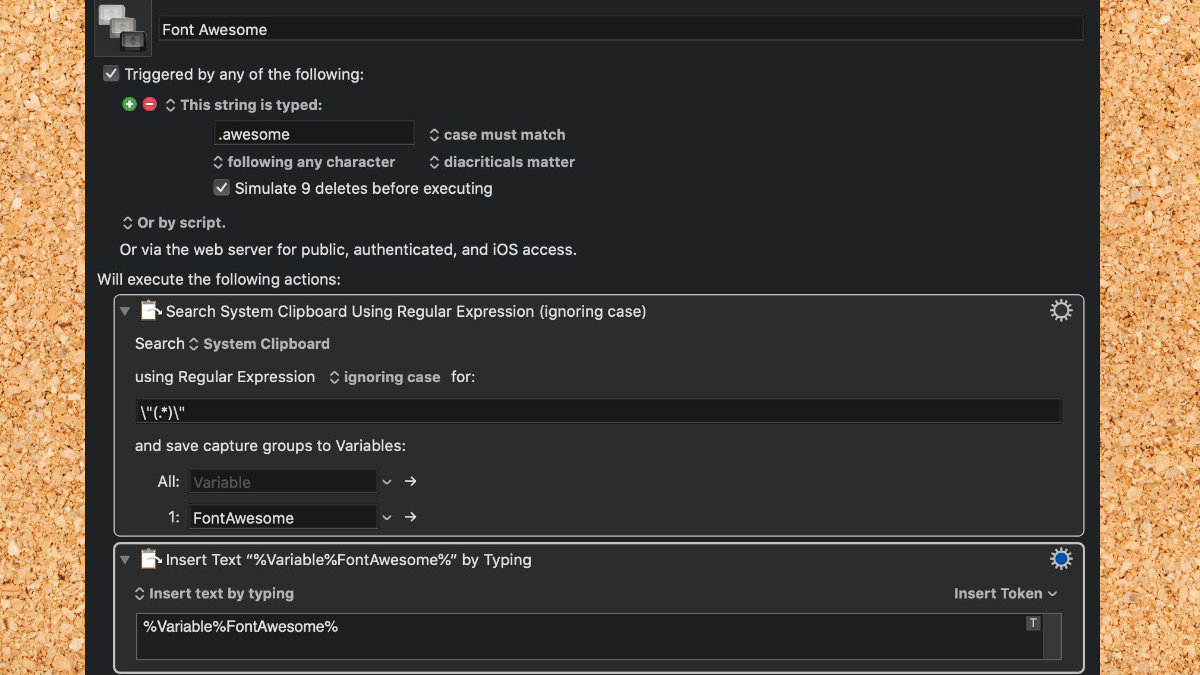
Task: Open the 'Or by script' popup
Action: tap(174, 223)
